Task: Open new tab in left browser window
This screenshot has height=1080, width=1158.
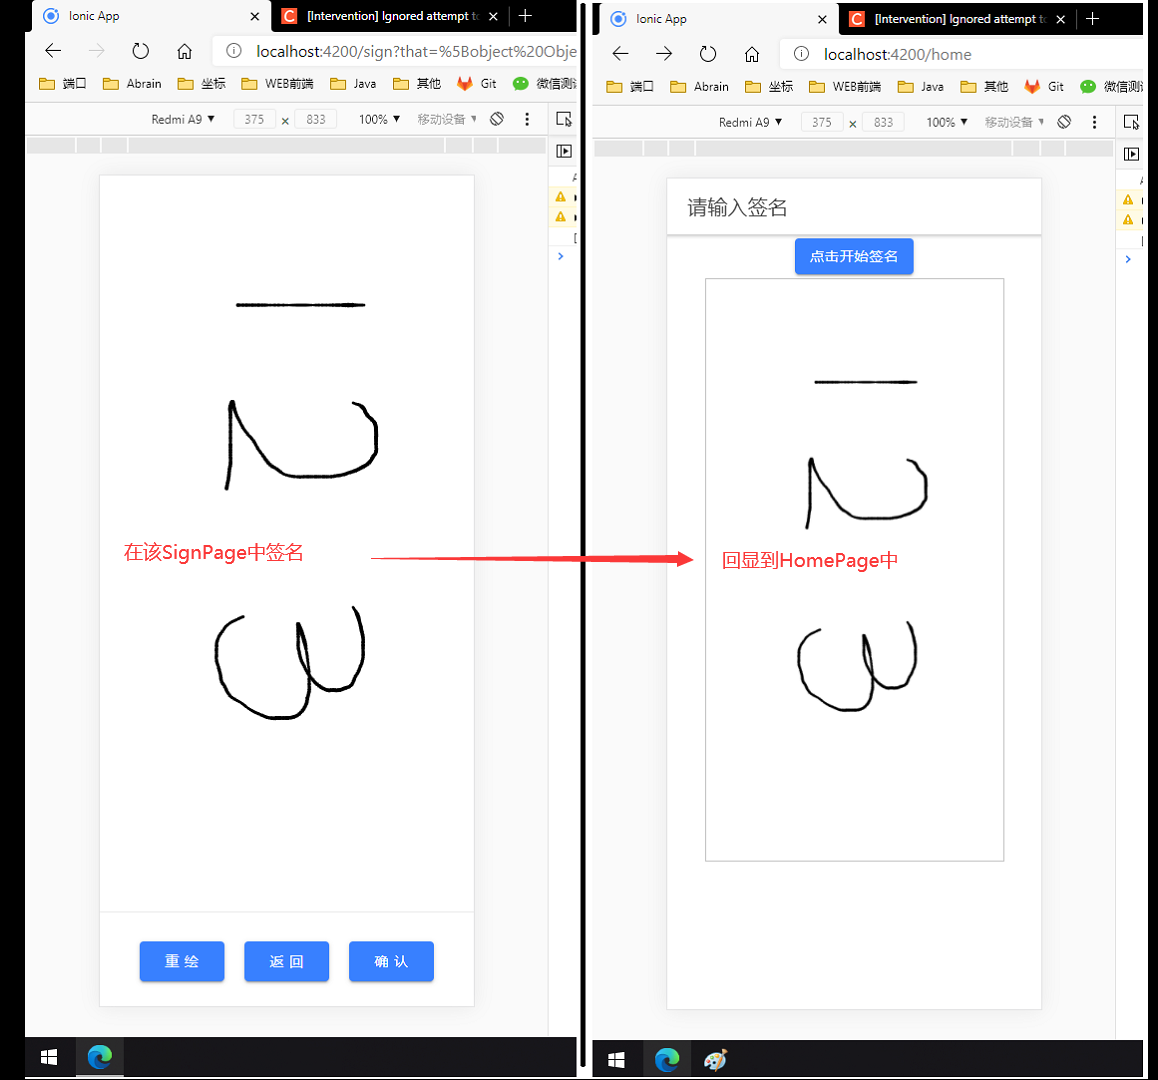Action: [x=525, y=16]
